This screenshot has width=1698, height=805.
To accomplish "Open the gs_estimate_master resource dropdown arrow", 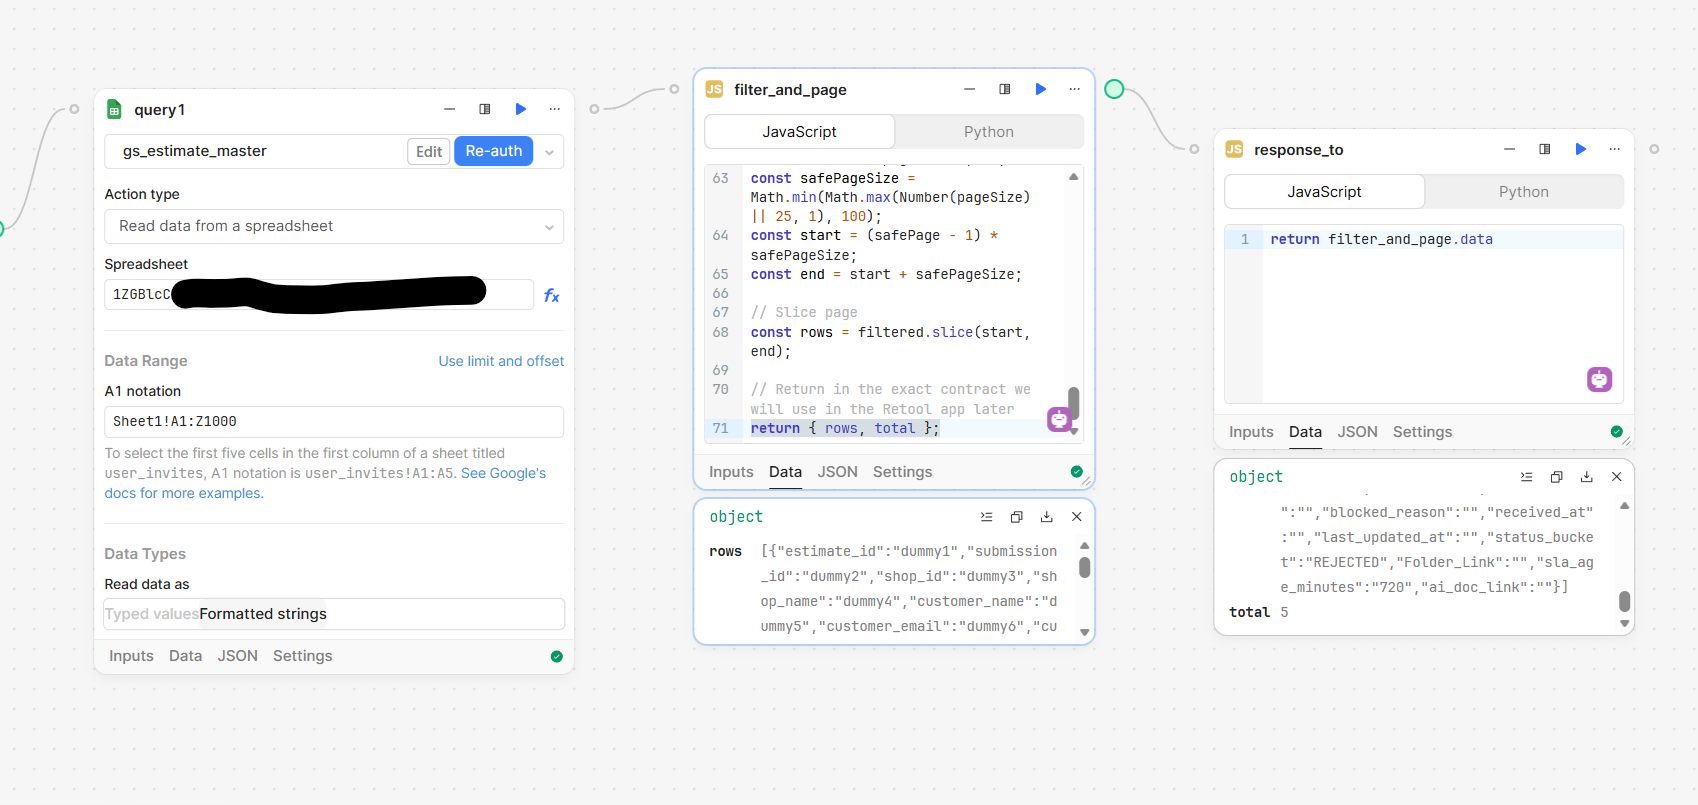I will [x=549, y=152].
